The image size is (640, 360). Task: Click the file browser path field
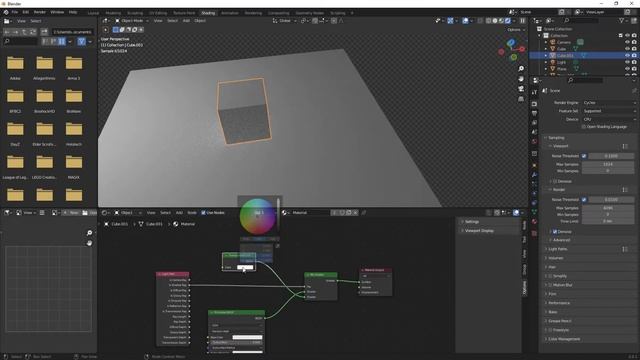[x=73, y=32]
